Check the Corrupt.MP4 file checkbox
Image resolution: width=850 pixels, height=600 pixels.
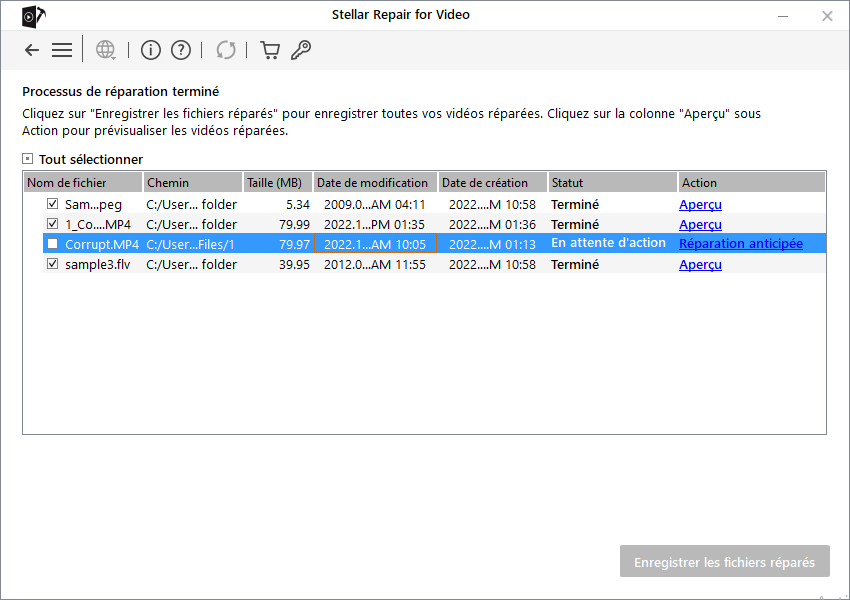[52, 244]
